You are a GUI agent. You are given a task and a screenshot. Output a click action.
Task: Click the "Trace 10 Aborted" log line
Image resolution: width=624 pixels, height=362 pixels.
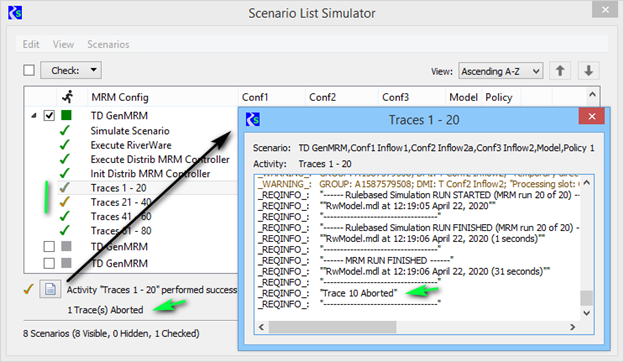click(359, 293)
